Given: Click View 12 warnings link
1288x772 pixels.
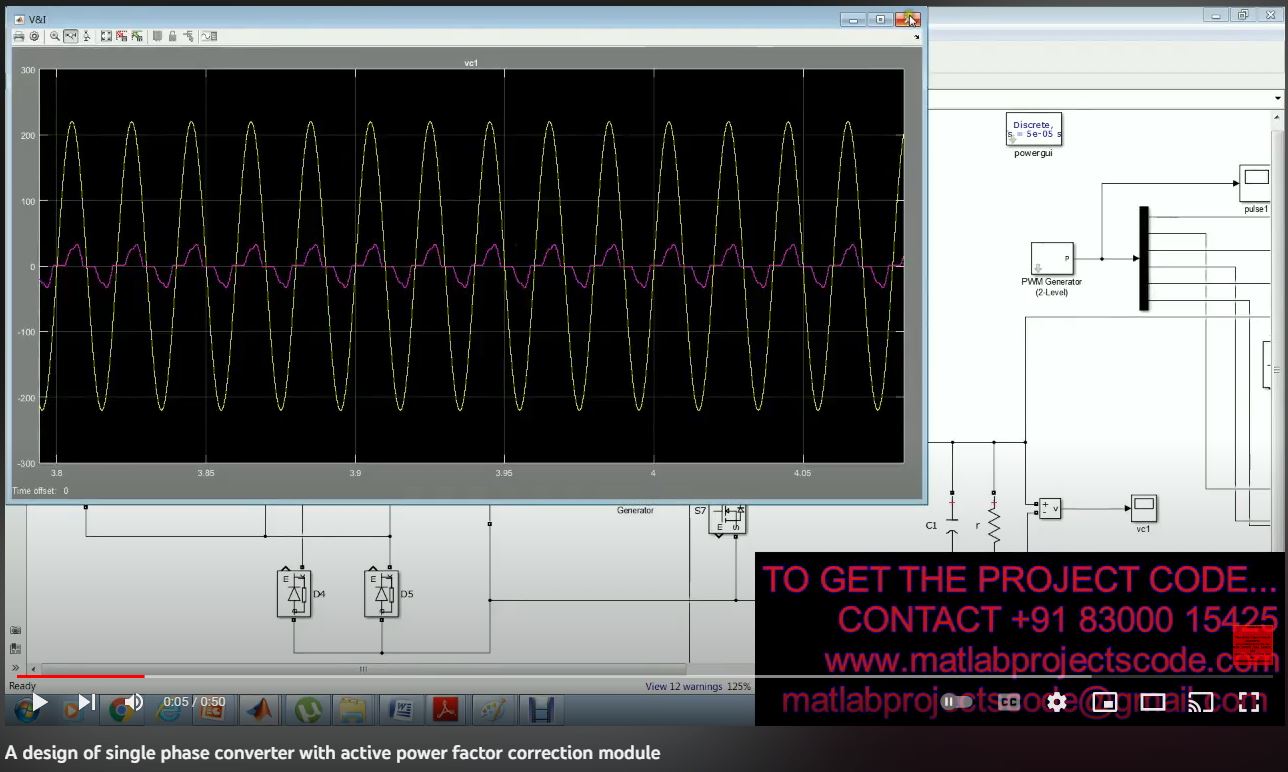Looking at the screenshot, I should point(683,686).
